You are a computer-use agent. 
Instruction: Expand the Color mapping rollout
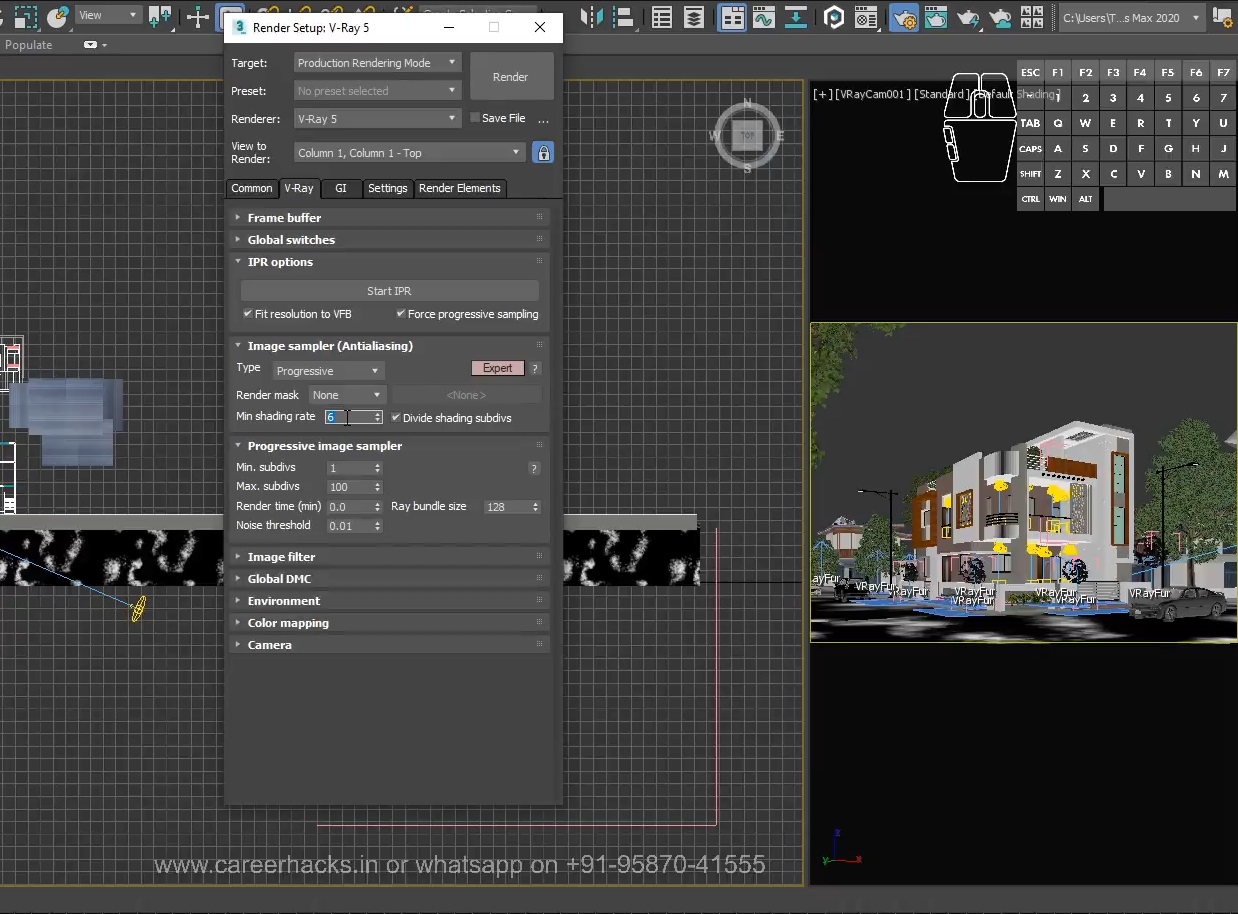point(288,622)
